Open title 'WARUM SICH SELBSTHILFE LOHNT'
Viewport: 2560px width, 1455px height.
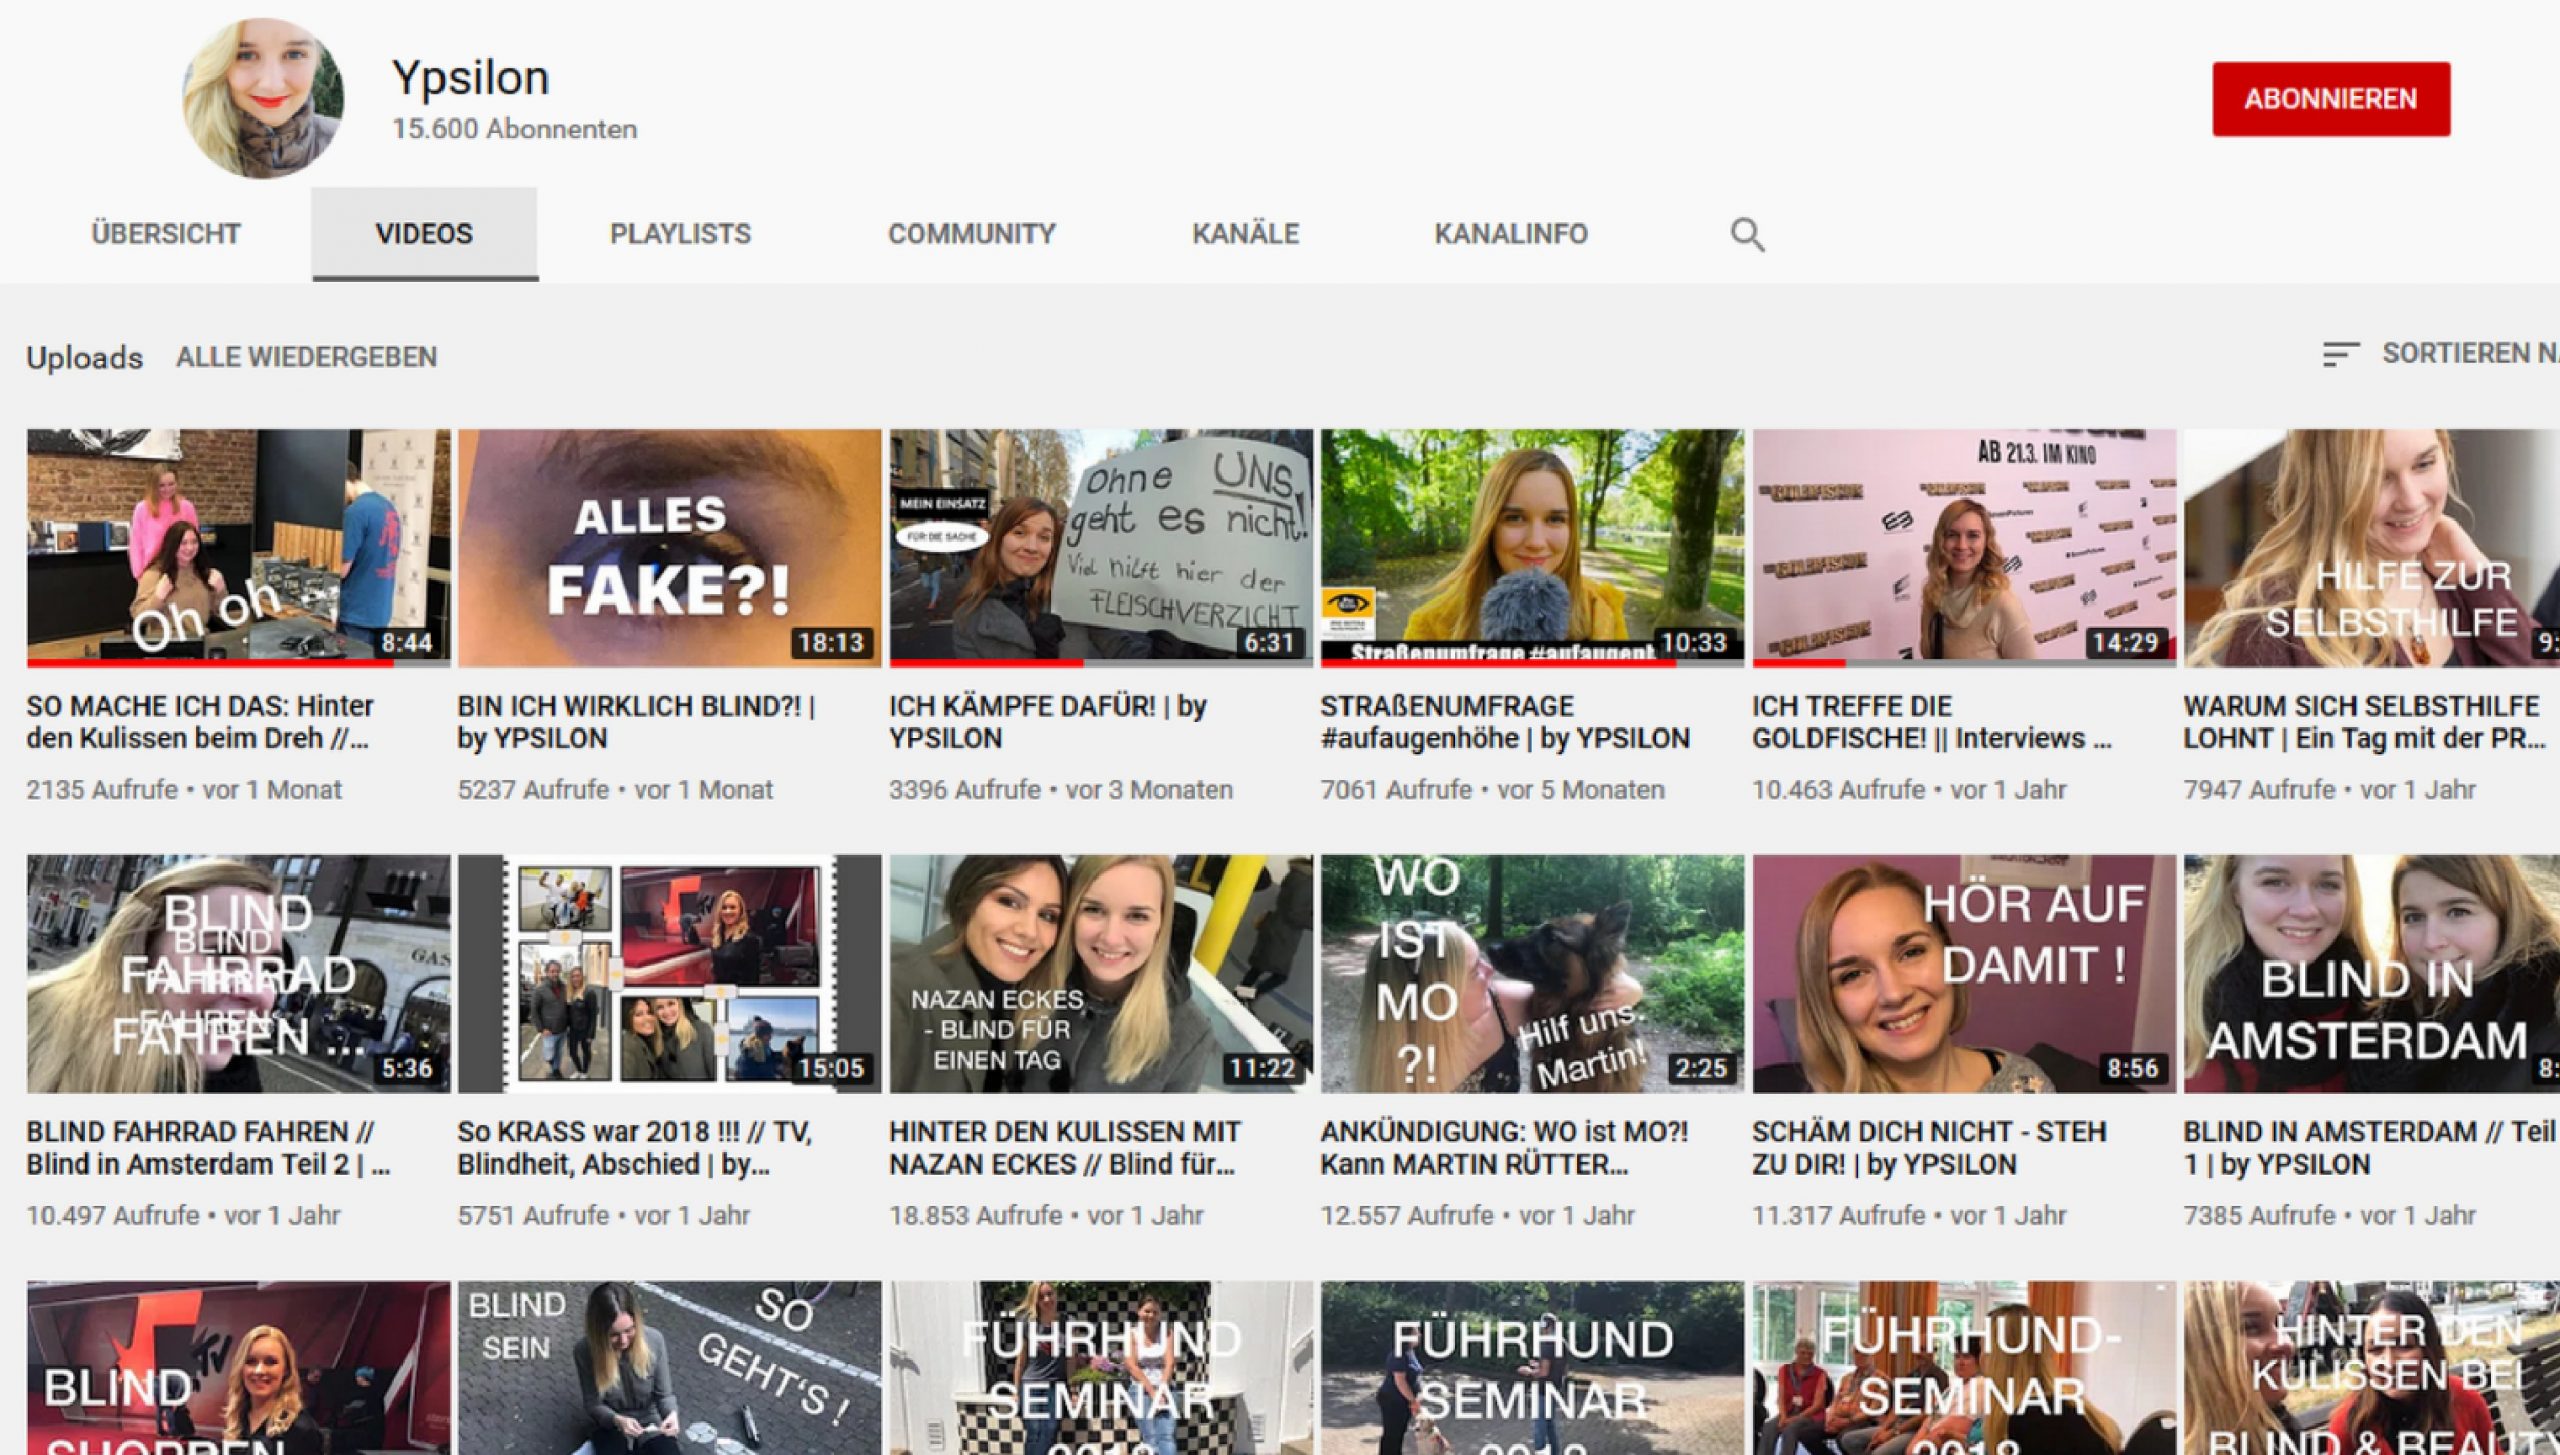coord(2365,722)
